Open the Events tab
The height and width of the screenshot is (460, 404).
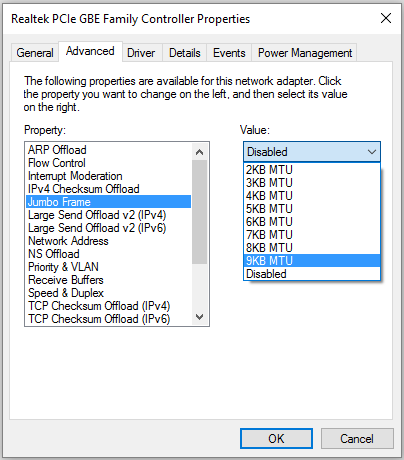[229, 53]
